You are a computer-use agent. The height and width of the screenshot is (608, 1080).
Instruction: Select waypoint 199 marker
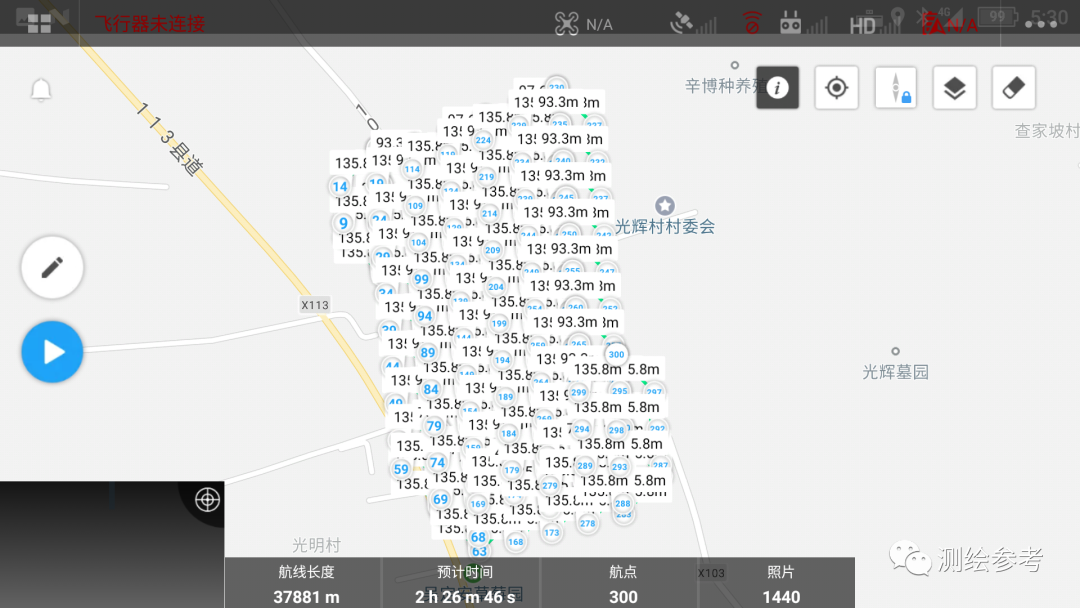point(499,323)
